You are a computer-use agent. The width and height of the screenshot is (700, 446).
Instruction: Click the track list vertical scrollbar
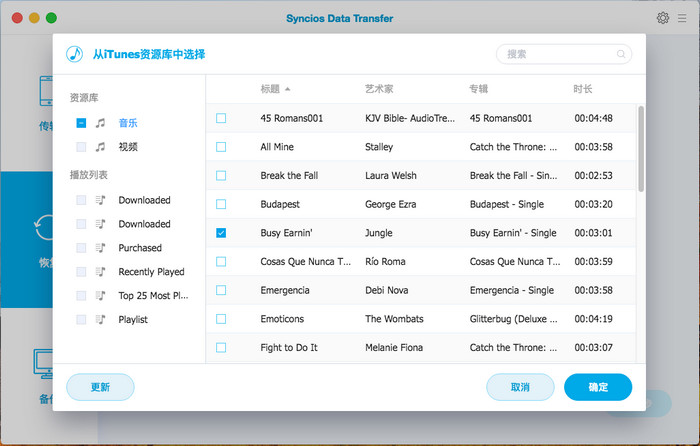pyautogui.click(x=641, y=149)
